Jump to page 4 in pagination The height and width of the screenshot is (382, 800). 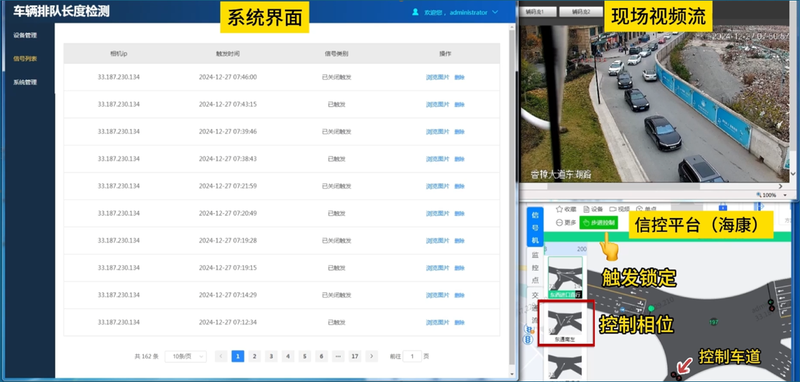coord(288,356)
